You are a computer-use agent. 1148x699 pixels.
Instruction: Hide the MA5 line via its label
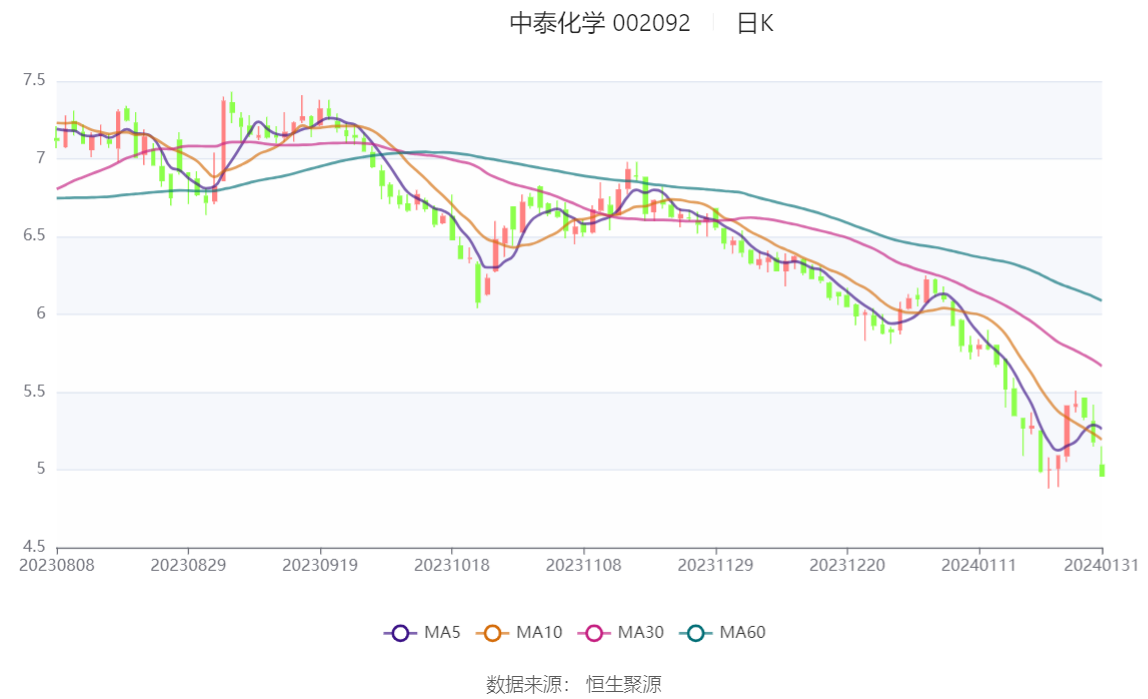tap(442, 632)
